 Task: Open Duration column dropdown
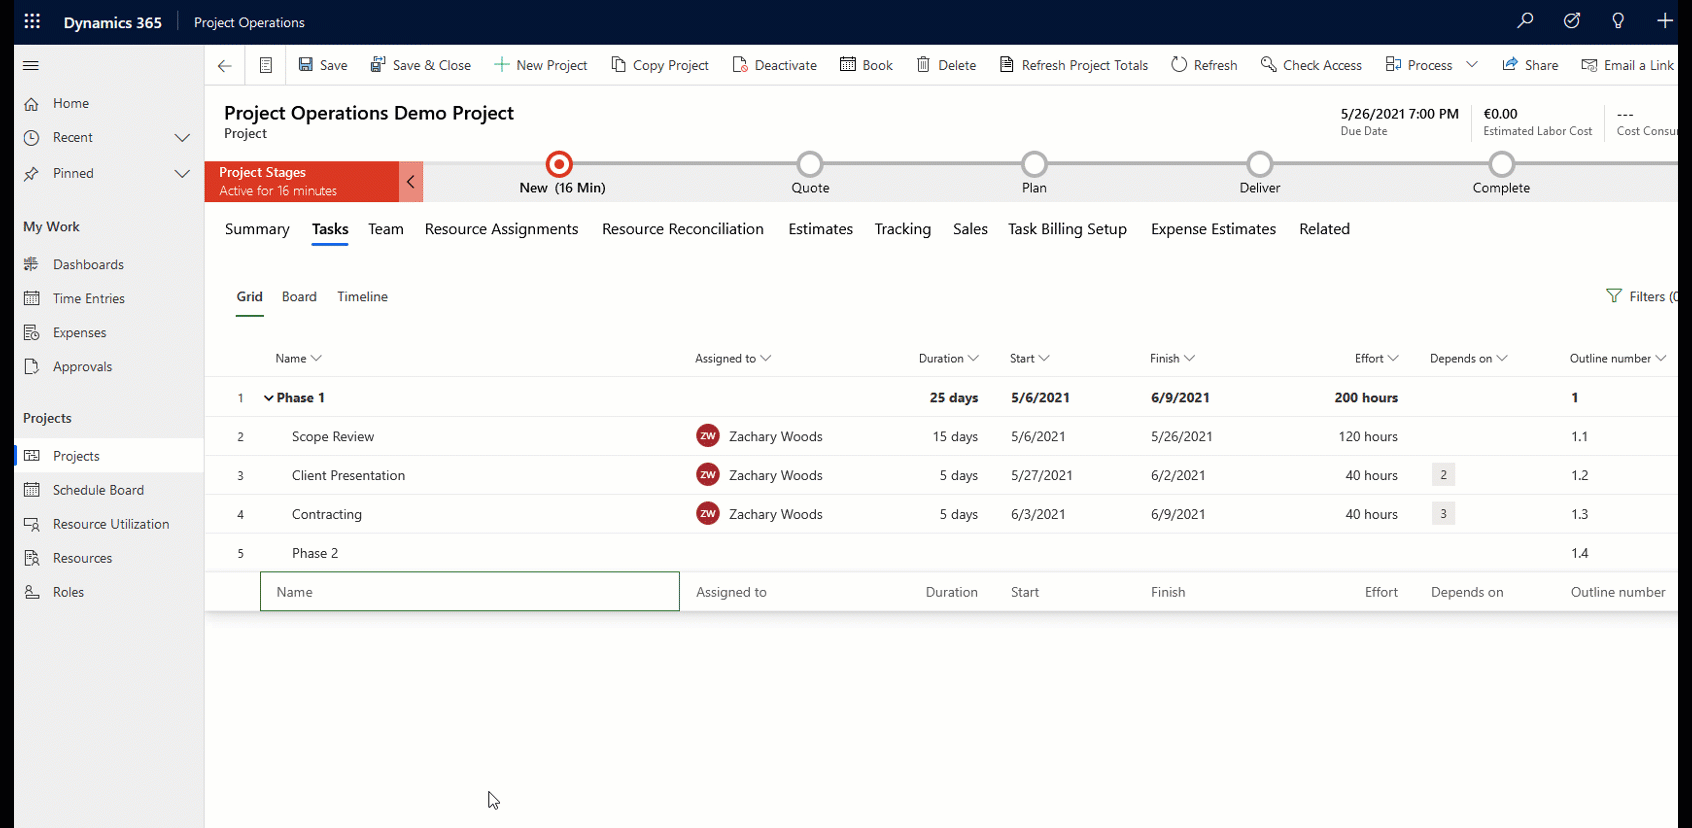pyautogui.click(x=973, y=358)
